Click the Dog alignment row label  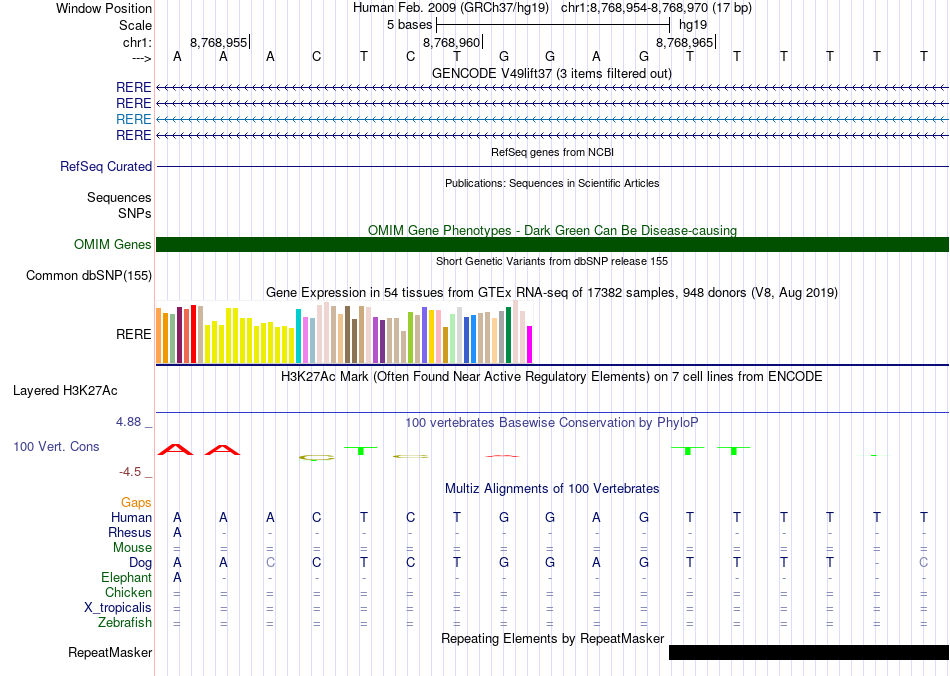(140, 563)
